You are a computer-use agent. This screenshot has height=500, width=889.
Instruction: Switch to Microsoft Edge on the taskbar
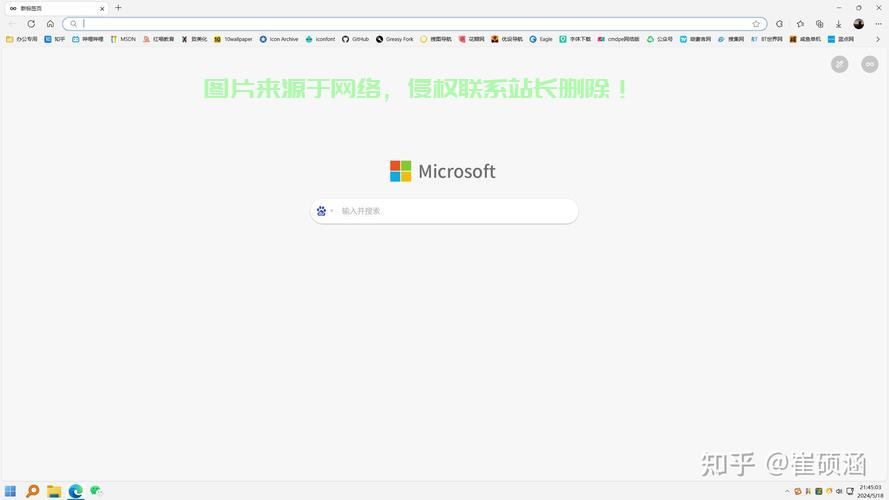75,491
